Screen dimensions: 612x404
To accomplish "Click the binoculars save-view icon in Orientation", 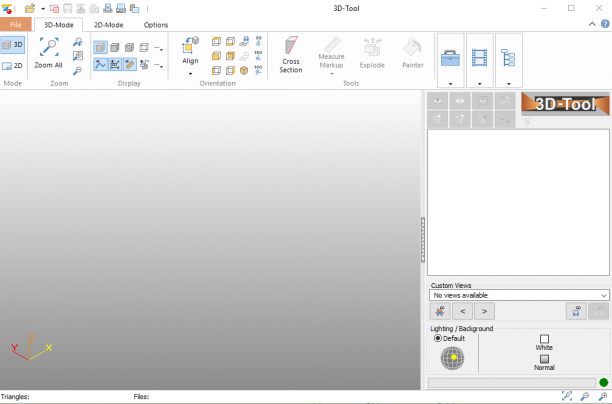I will click(244, 41).
